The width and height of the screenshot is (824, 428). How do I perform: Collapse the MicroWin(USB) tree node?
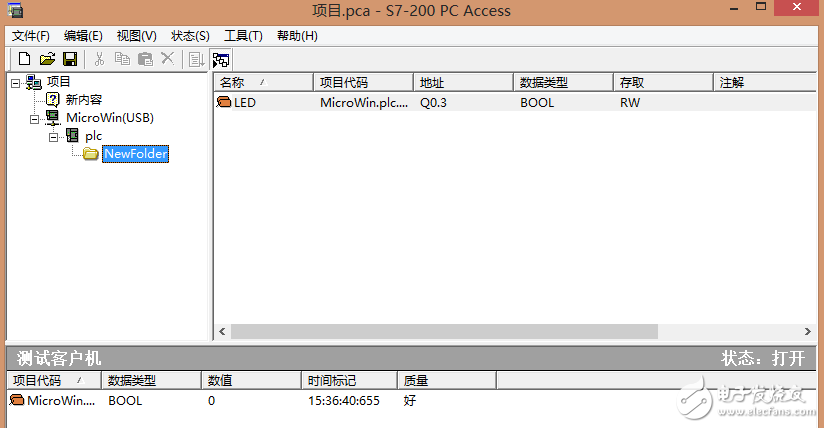point(34,119)
